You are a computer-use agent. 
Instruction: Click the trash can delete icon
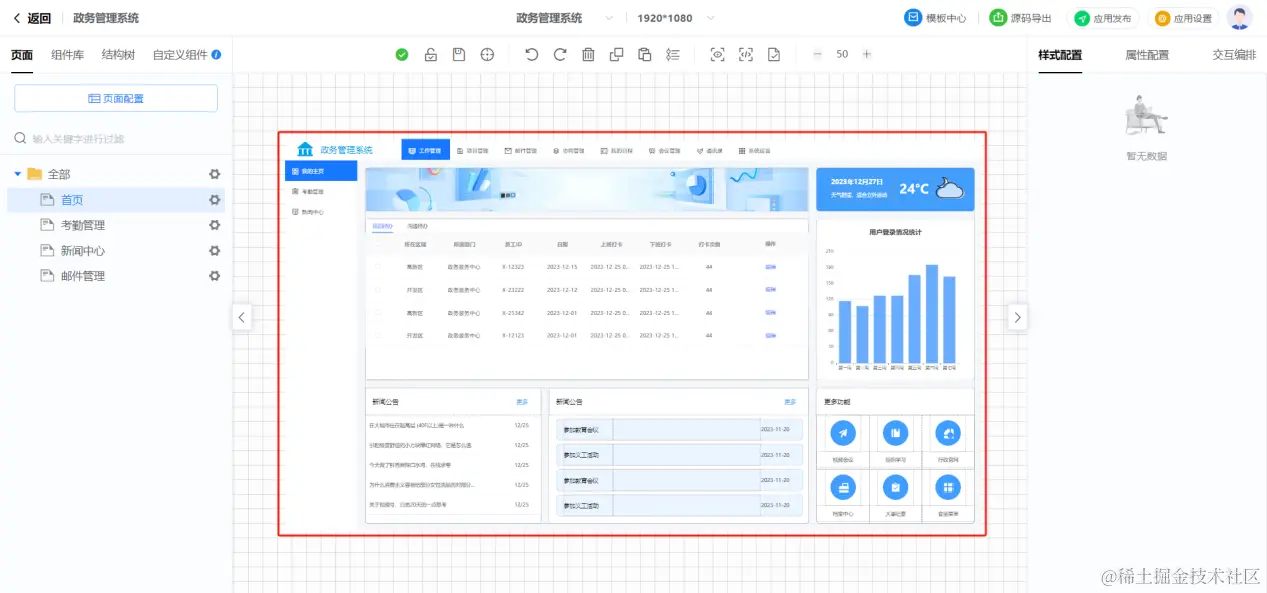pos(588,55)
